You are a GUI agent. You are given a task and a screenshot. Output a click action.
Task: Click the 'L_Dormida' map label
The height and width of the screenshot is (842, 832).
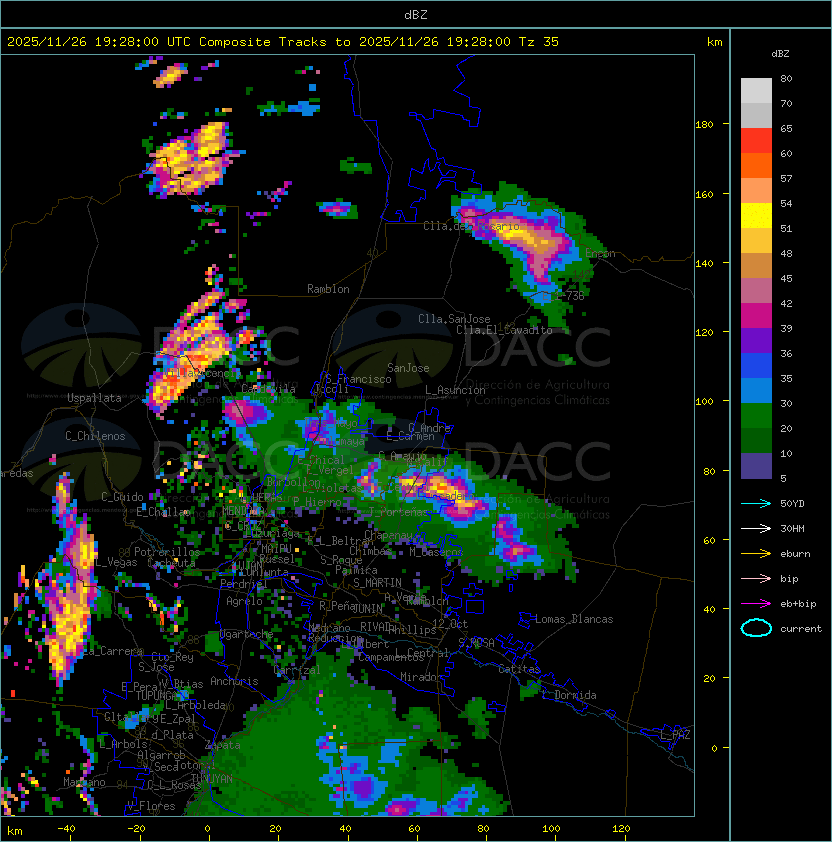coord(569,695)
